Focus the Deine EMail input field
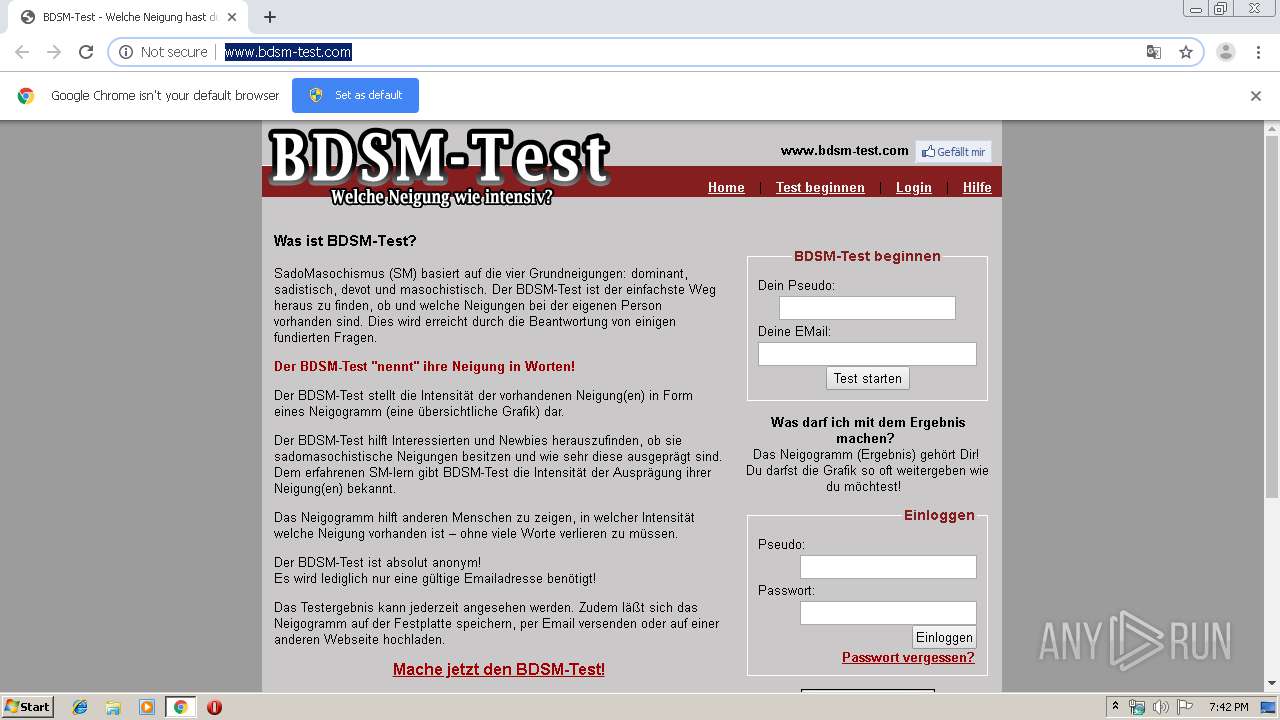1280x720 pixels. (x=867, y=354)
